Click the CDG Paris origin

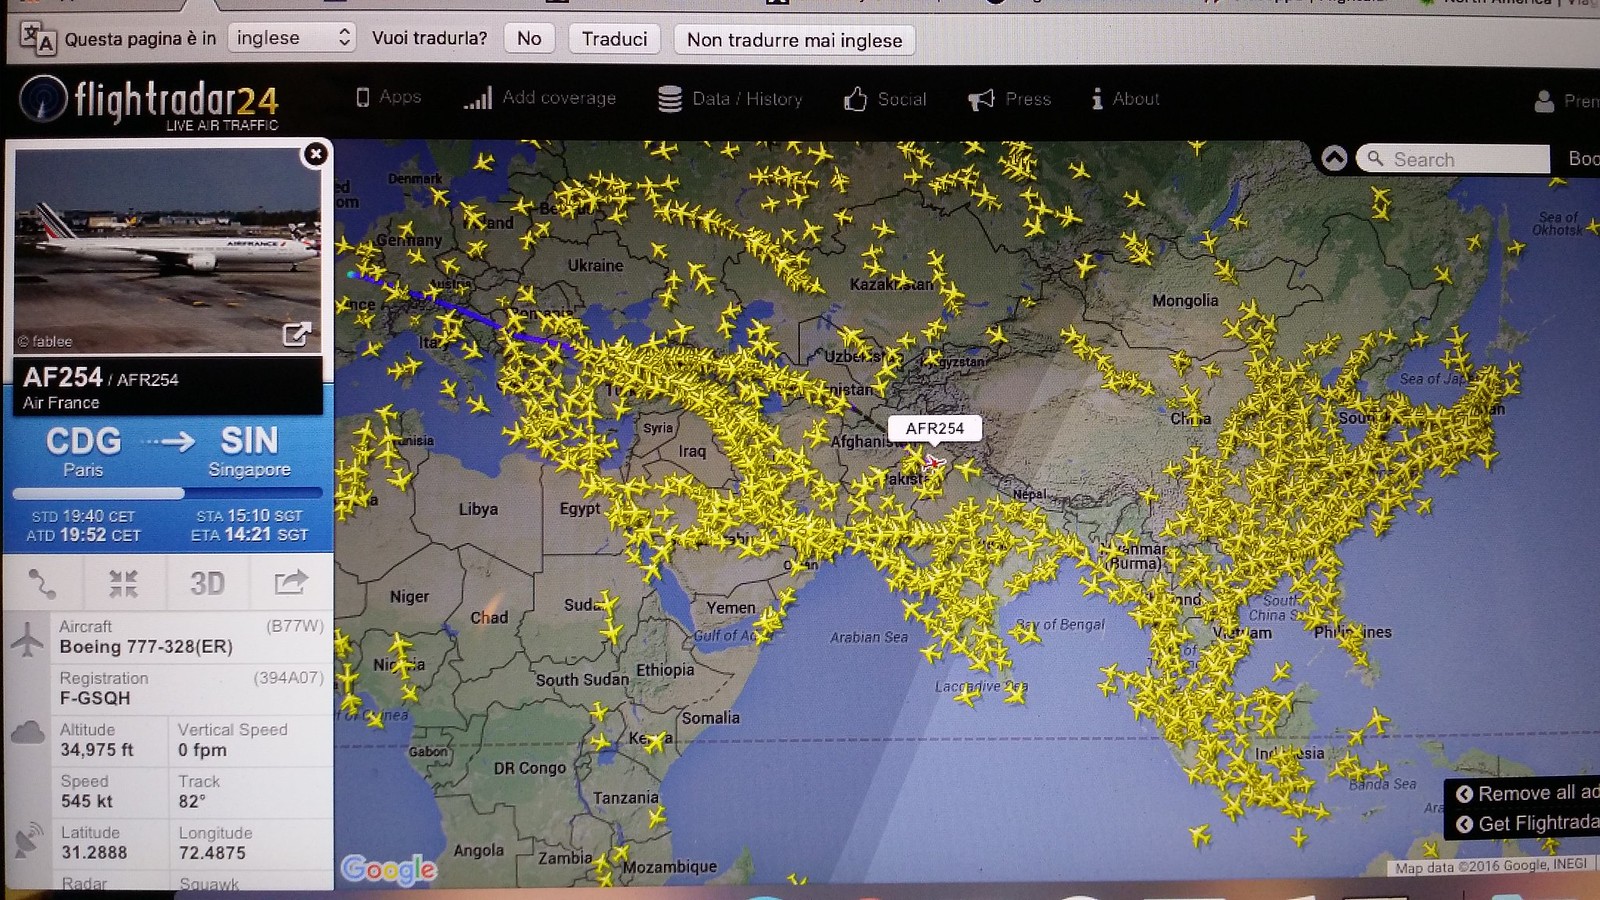83,451
